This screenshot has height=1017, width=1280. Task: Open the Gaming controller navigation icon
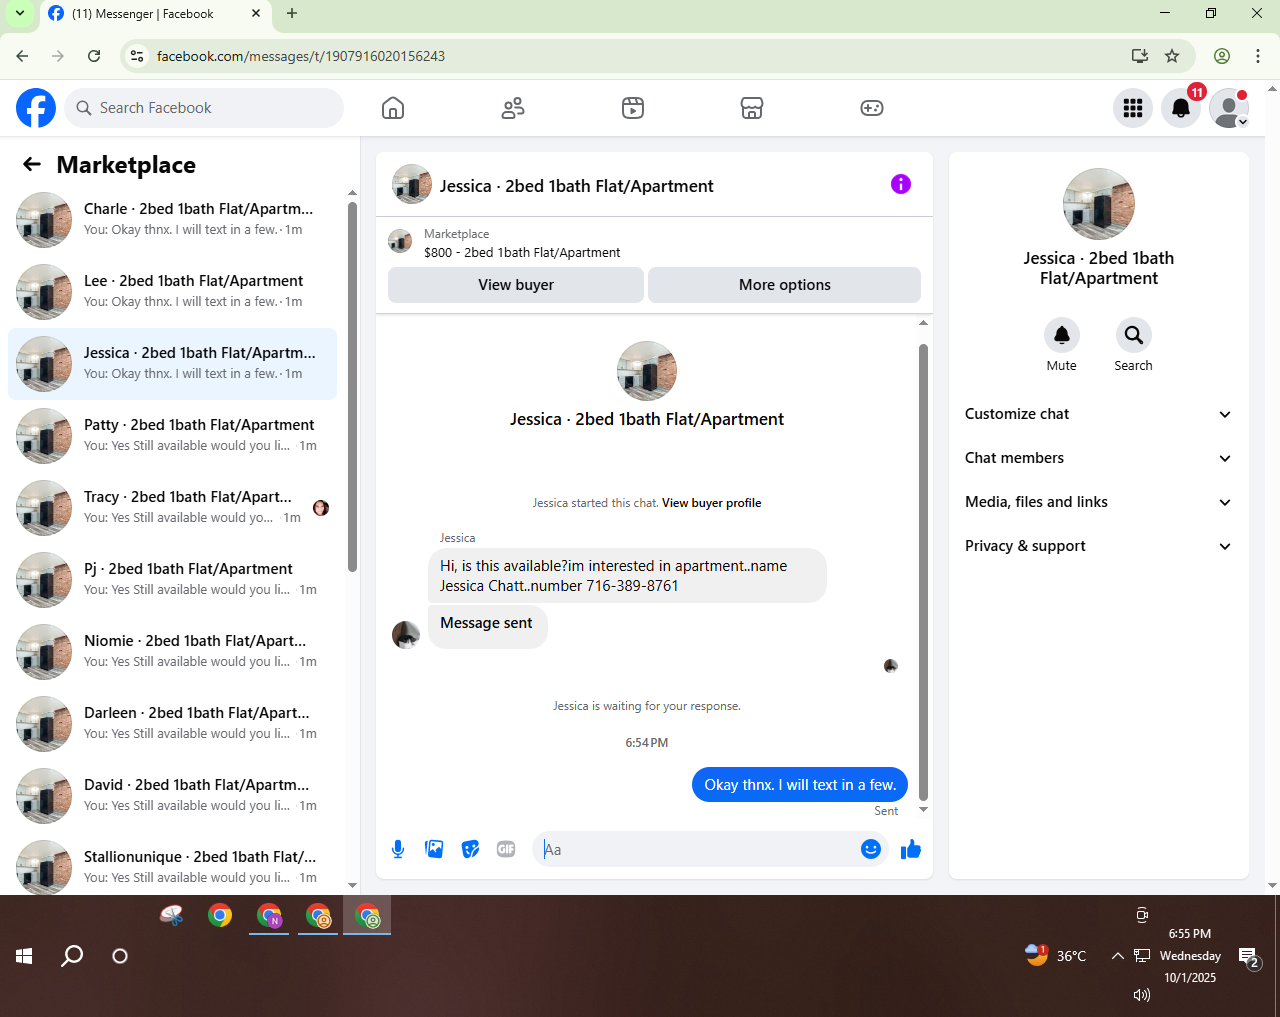[872, 108]
